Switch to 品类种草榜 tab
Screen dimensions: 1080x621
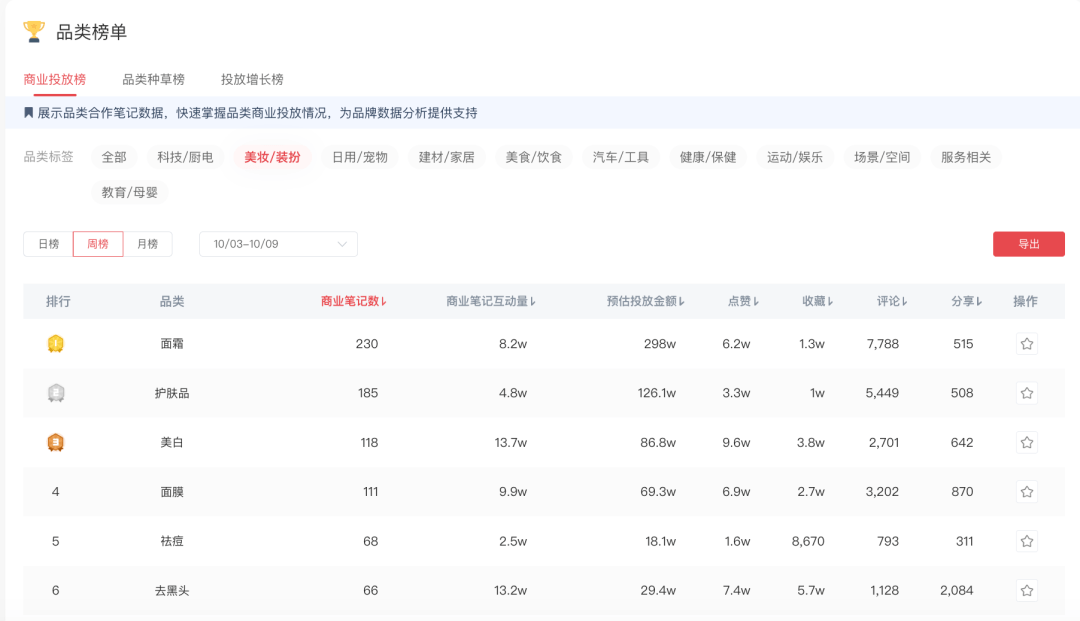153,79
